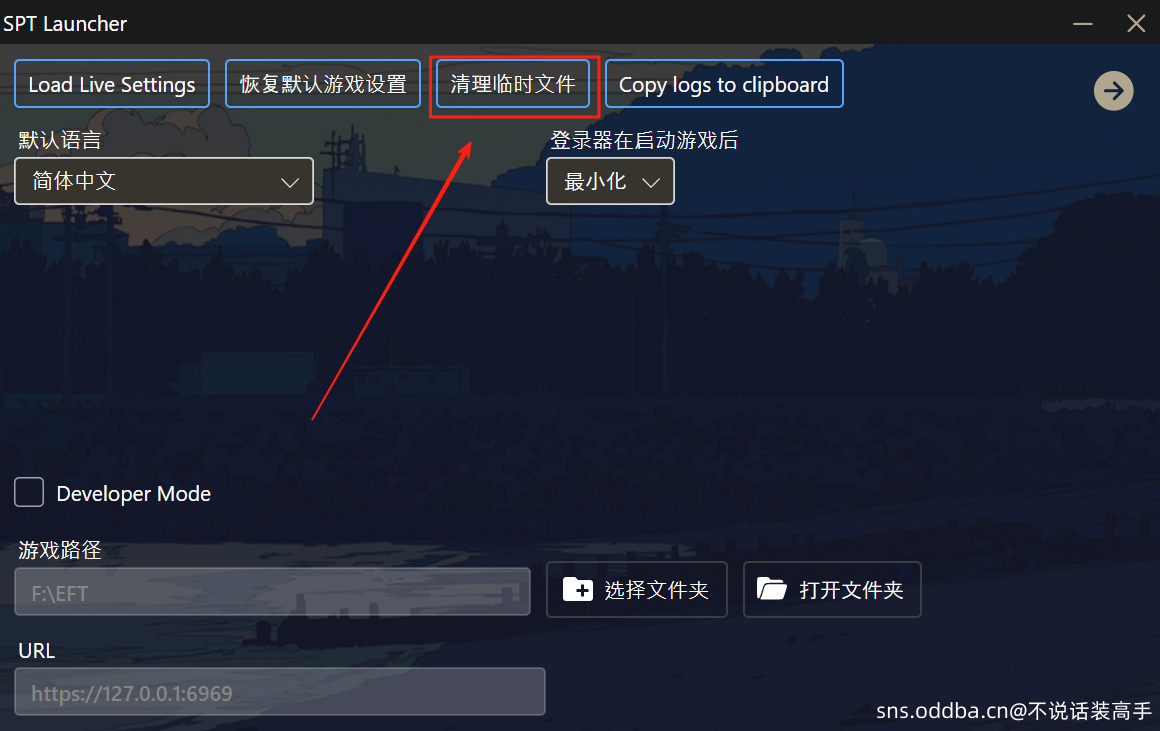Image resolution: width=1160 pixels, height=731 pixels.
Task: Click the 最小化 dropdown chevron arrow
Action: click(651, 182)
